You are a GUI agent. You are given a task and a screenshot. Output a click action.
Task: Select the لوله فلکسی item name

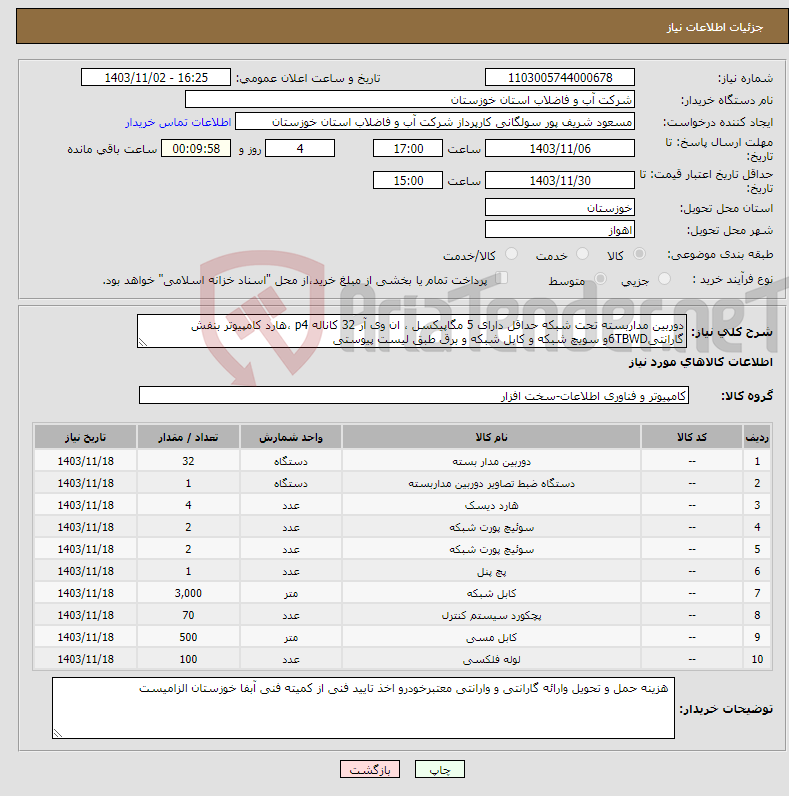(x=491, y=659)
